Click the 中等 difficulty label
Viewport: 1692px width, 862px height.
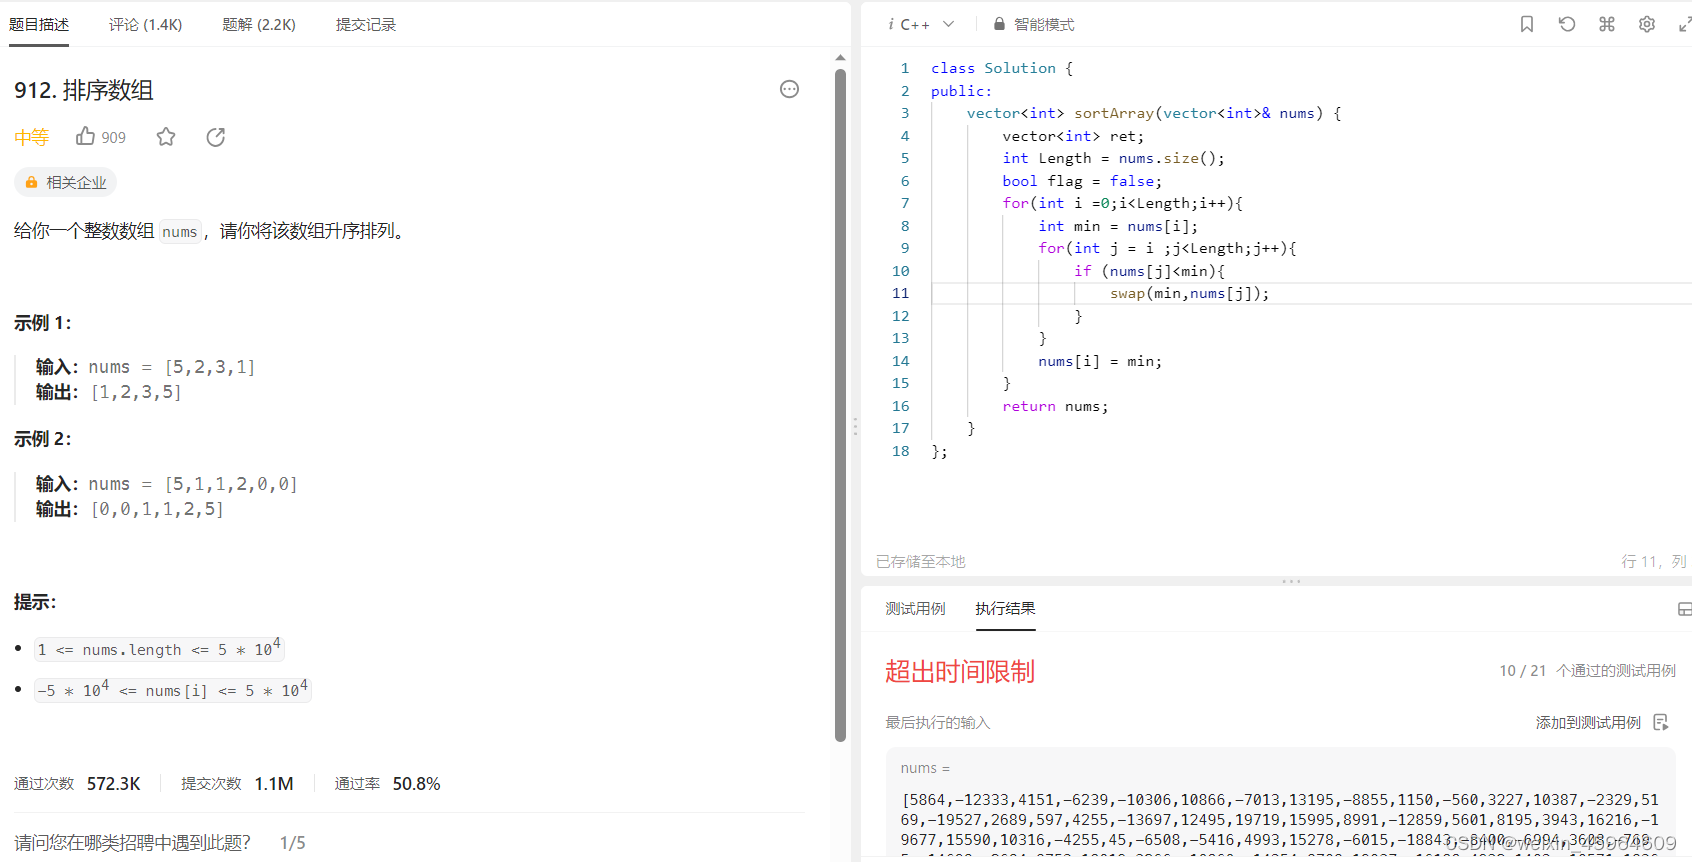tap(32, 137)
